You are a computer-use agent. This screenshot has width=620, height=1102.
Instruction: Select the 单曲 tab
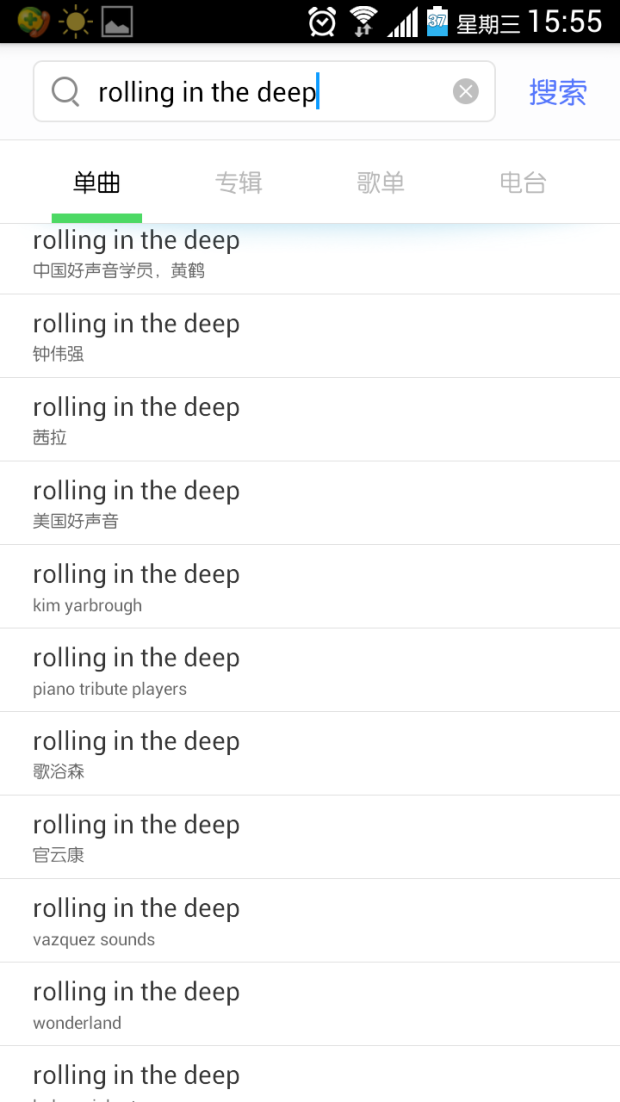click(97, 183)
